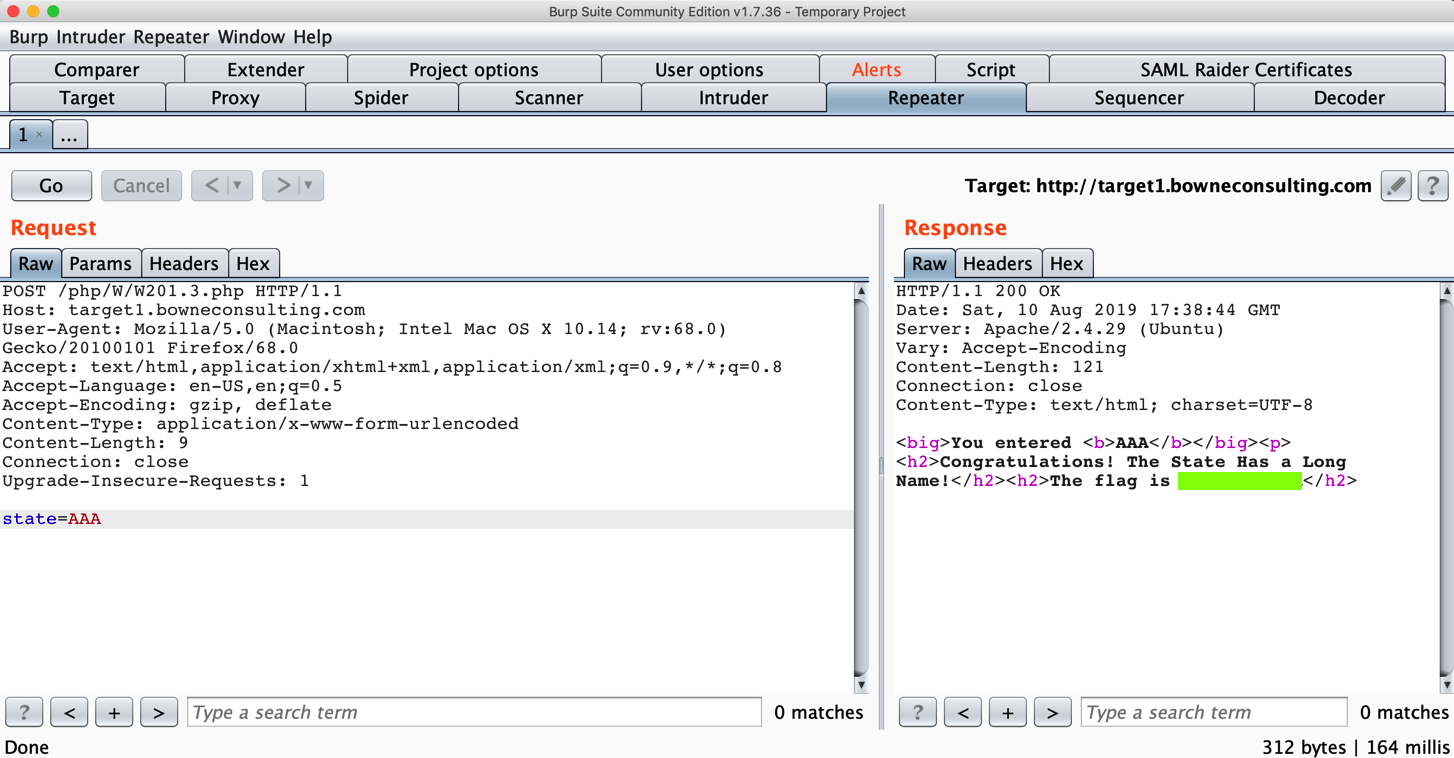Go to next match in request search

pos(158,712)
